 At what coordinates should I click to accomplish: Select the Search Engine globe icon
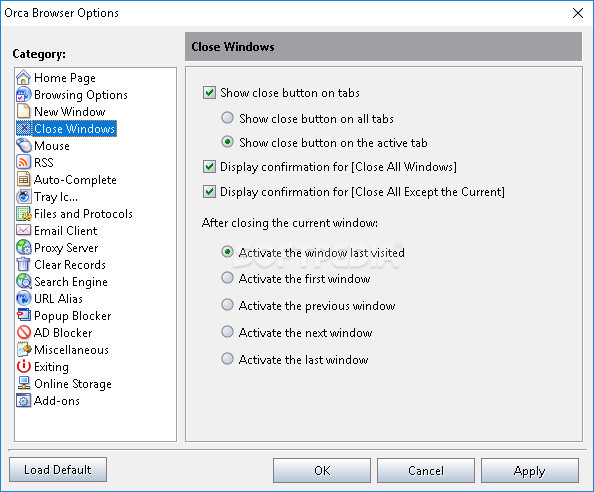23,281
